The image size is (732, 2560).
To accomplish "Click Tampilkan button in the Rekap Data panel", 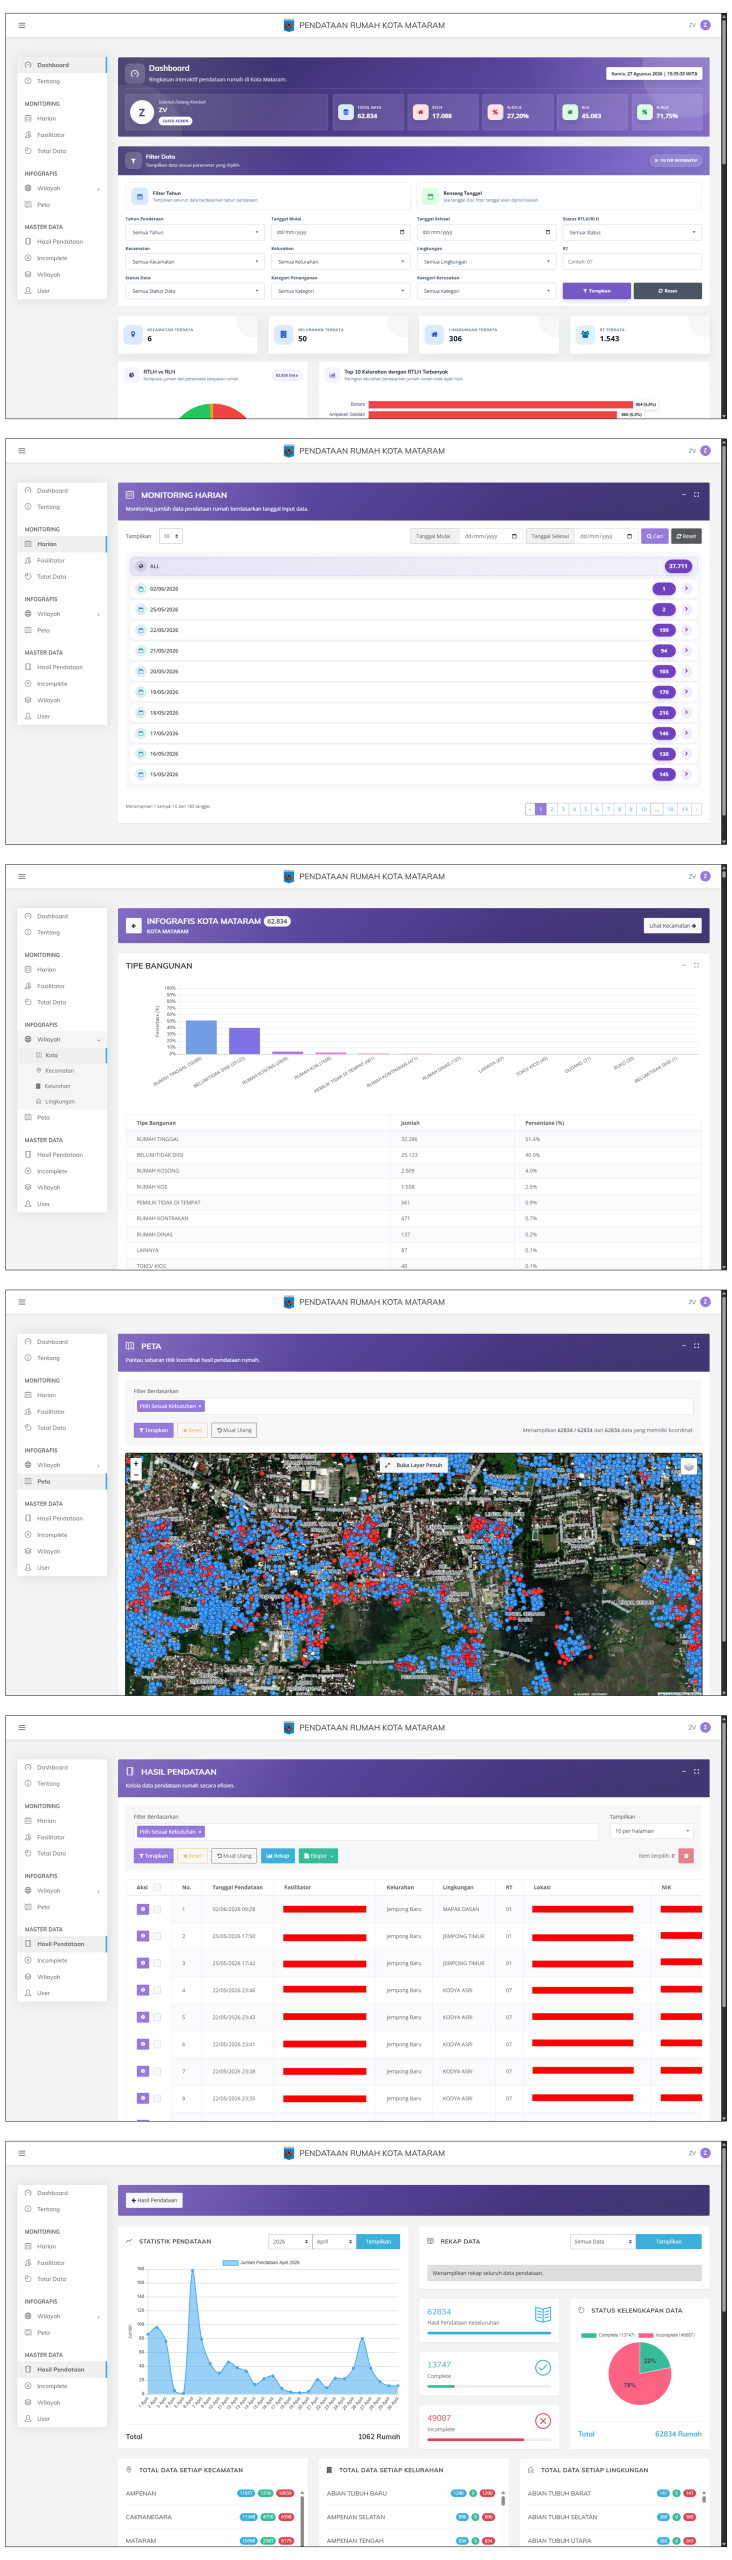I will click(x=669, y=2241).
